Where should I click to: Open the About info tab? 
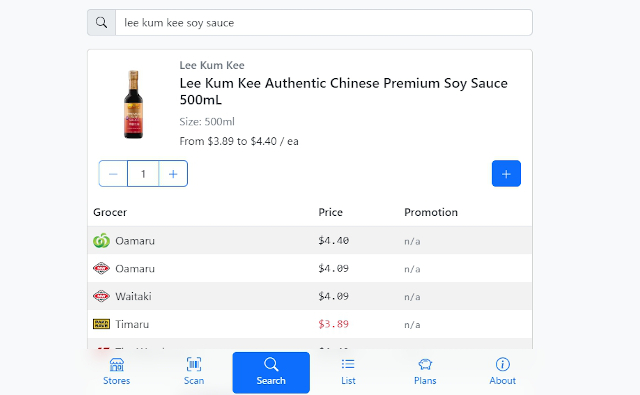click(x=502, y=372)
